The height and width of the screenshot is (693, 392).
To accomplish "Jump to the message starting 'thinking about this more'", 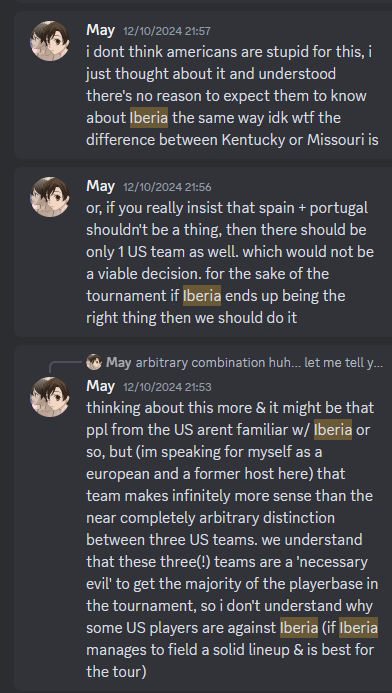I will 203,518.
